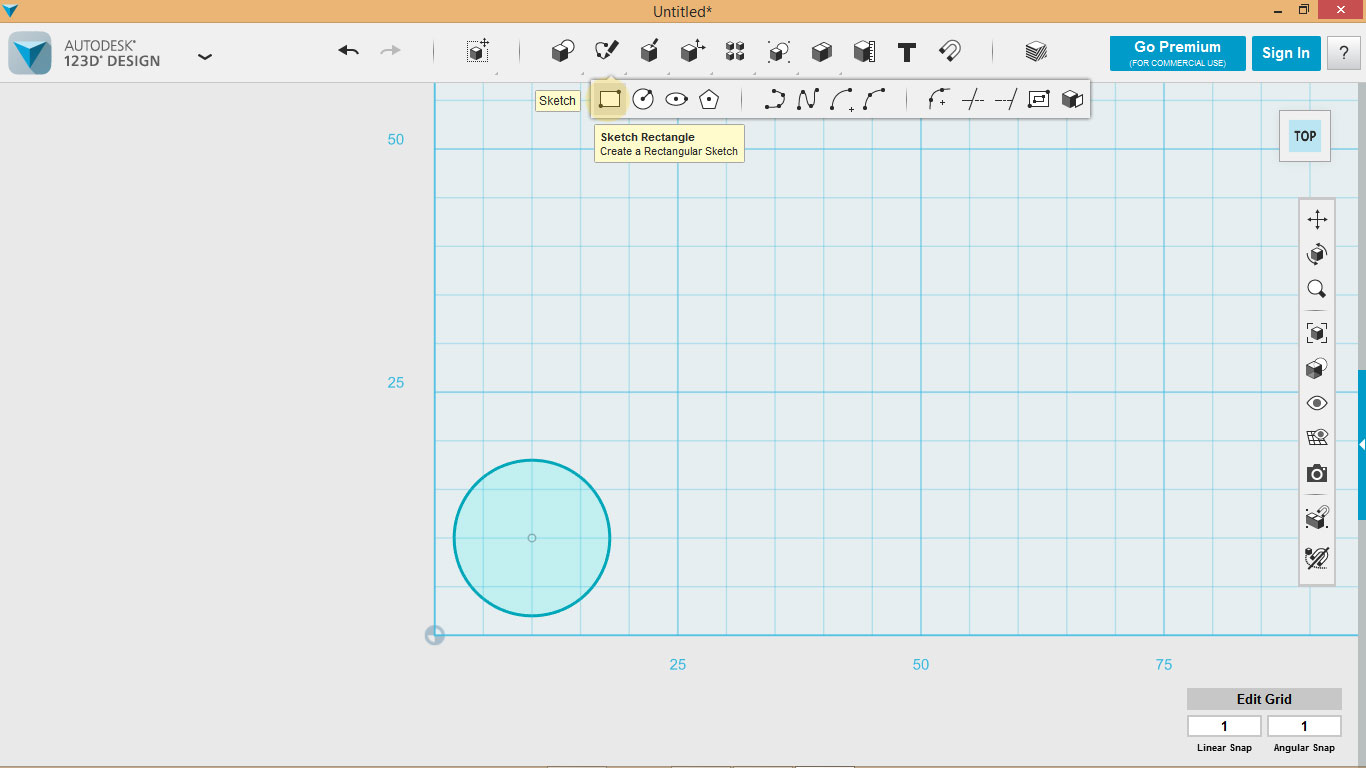1366x768 pixels.
Task: Open the Sketch menu label
Action: pos(557,100)
